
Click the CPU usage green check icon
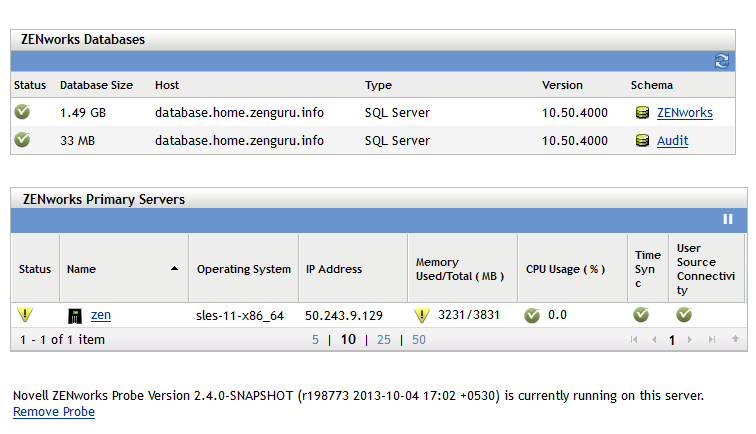click(x=532, y=316)
